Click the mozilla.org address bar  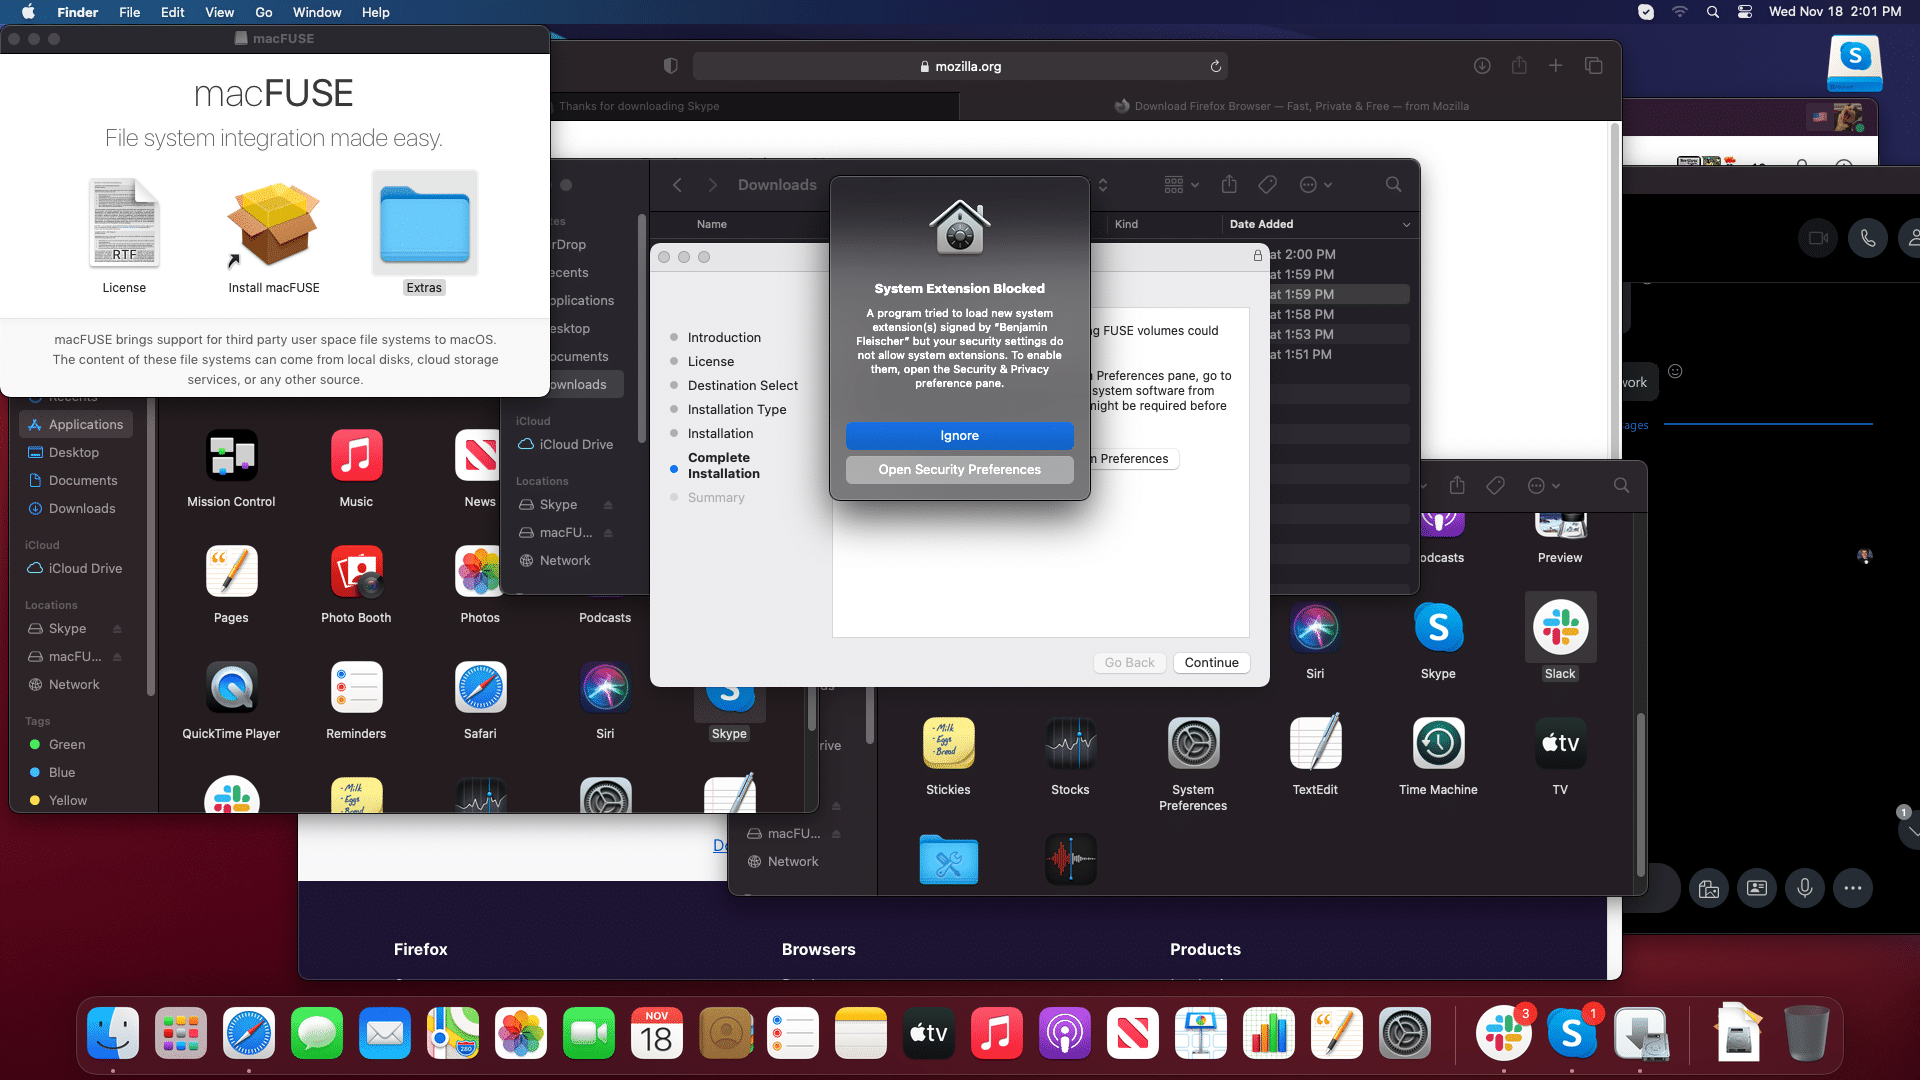(x=959, y=66)
